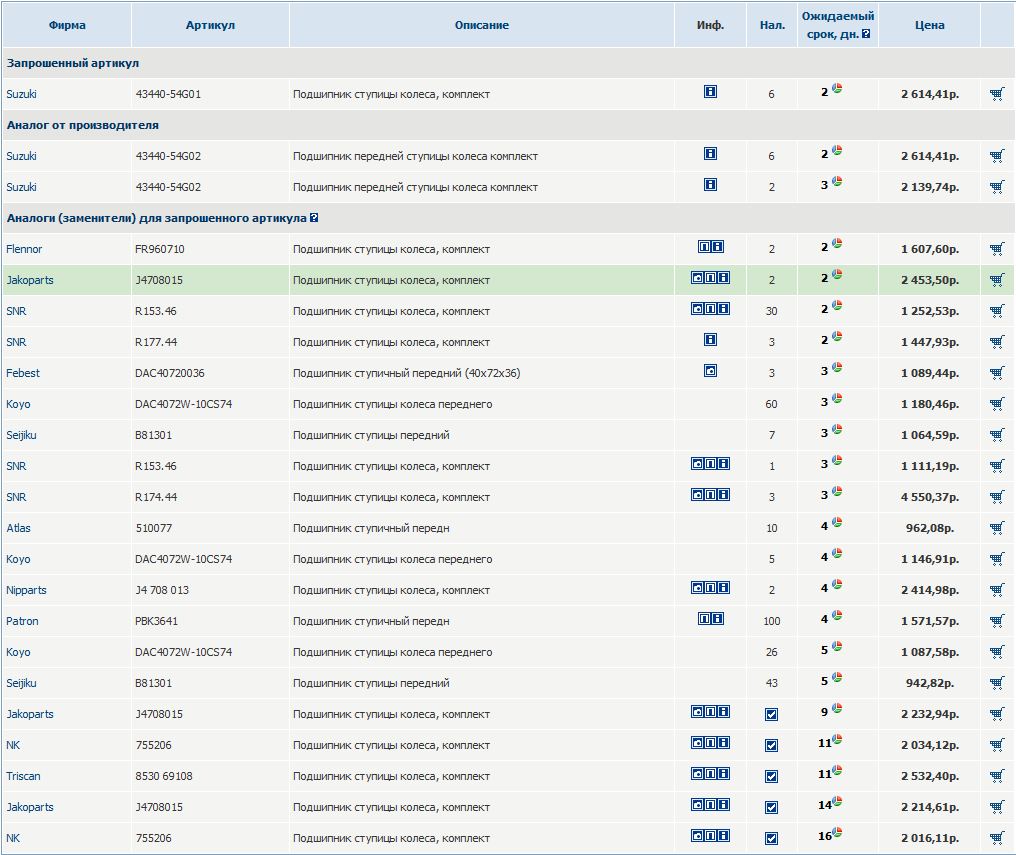Add Atlas 510077 to cart
Image resolution: width=1016 pixels, height=855 pixels.
click(x=997, y=528)
